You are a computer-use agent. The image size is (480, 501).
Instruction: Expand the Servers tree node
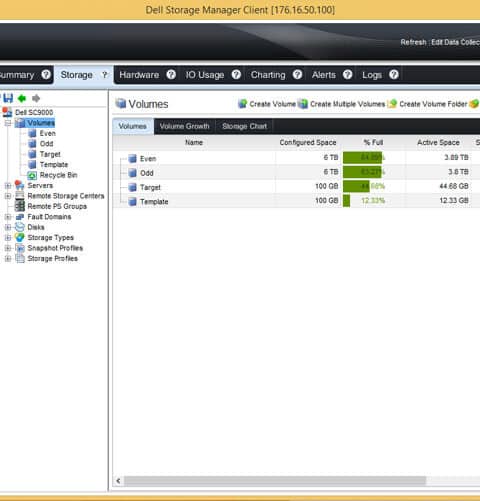(8, 186)
